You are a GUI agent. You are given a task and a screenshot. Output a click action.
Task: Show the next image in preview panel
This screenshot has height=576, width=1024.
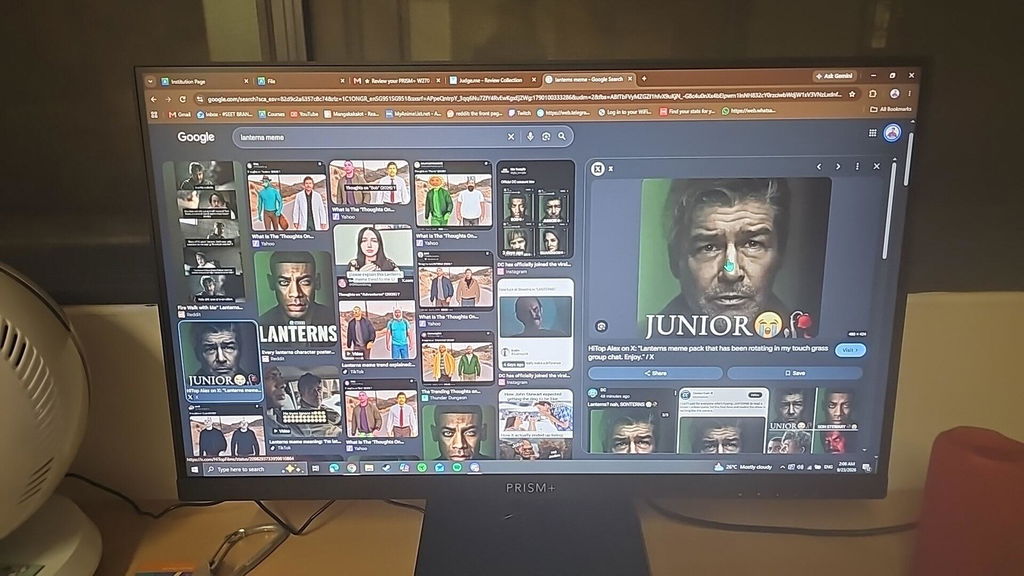(838, 167)
